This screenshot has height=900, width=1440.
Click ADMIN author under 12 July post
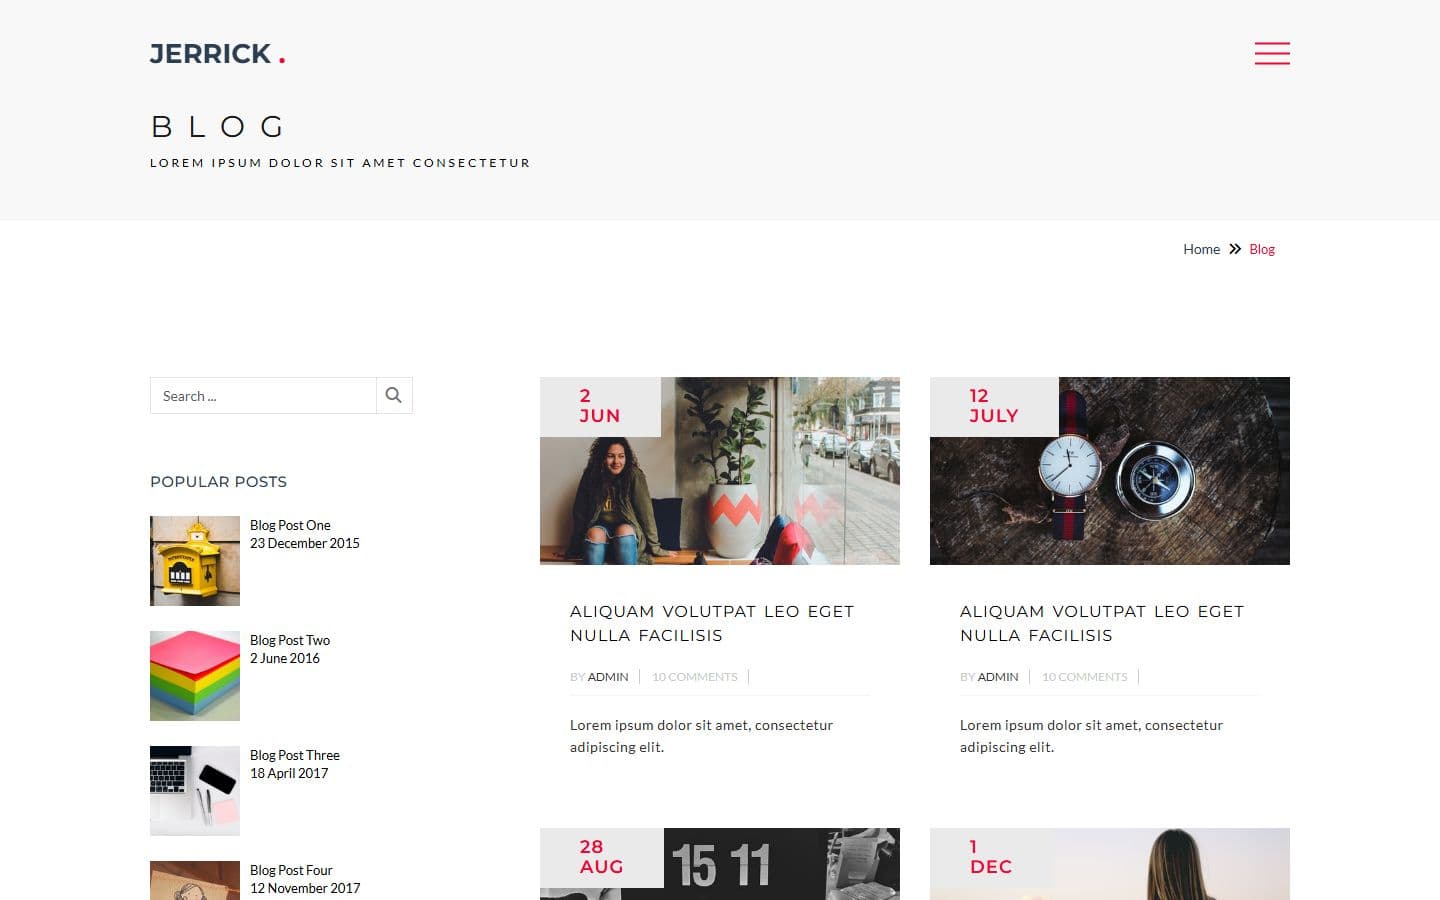[998, 677]
